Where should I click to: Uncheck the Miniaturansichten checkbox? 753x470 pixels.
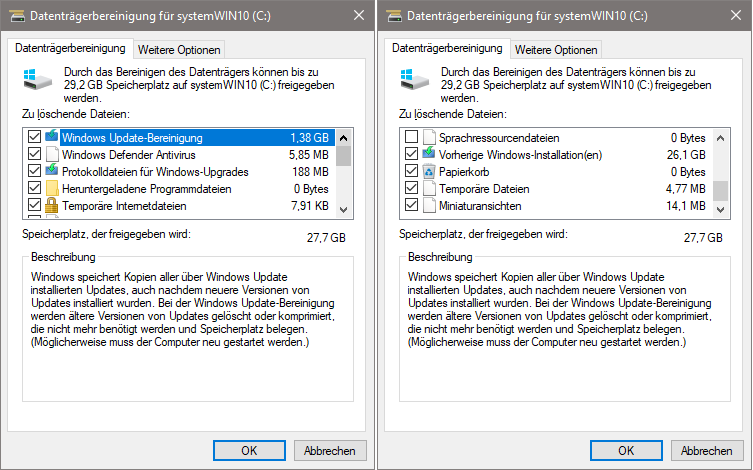[411, 205]
